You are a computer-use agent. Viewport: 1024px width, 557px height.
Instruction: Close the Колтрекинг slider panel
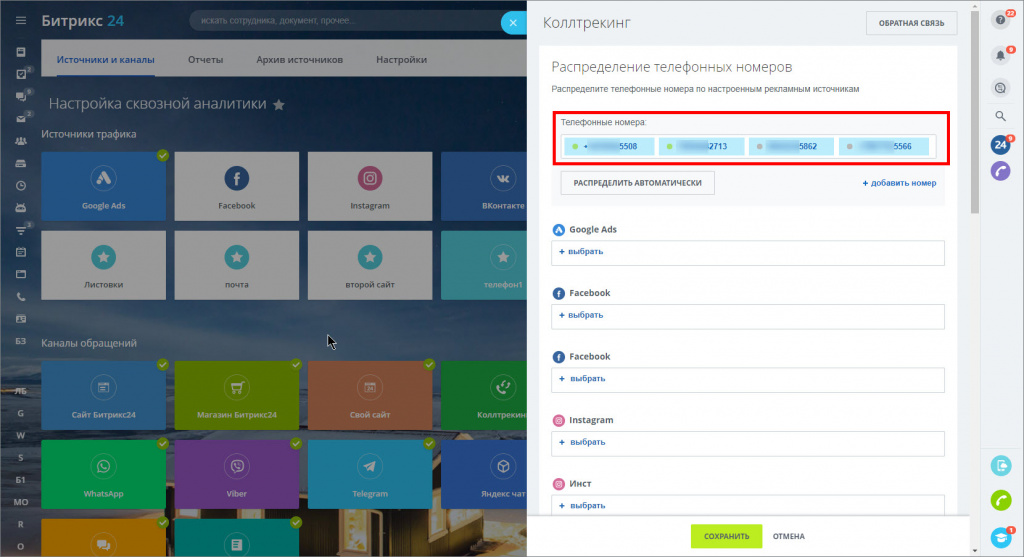513,23
